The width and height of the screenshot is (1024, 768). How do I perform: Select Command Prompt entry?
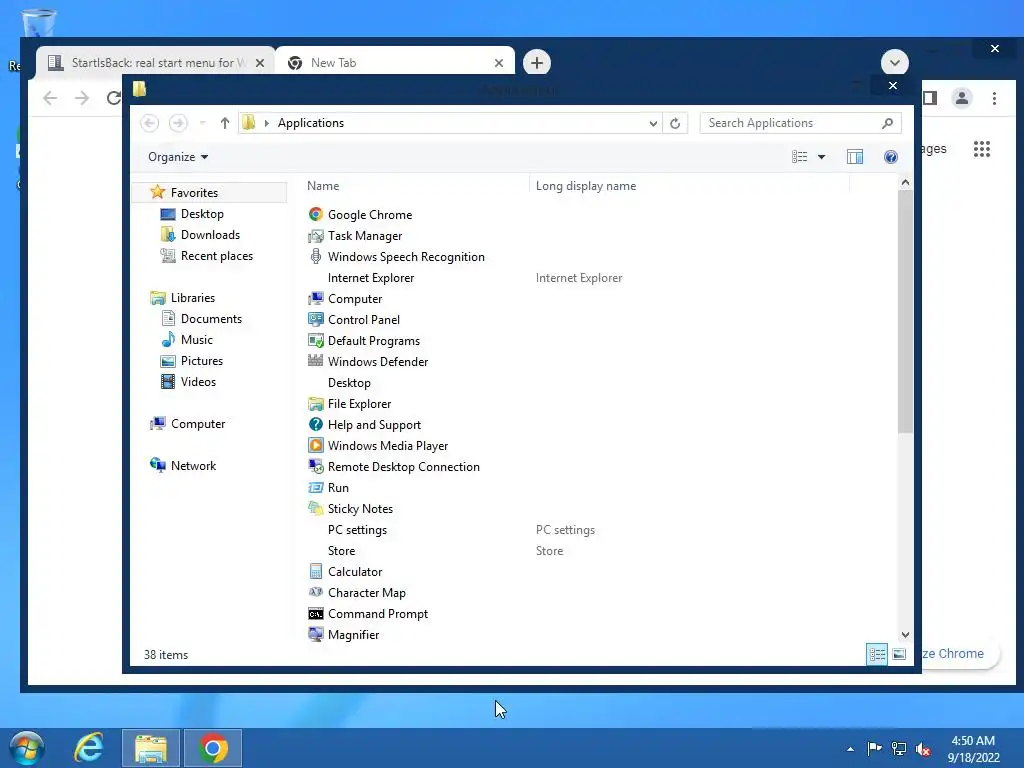(368, 613)
